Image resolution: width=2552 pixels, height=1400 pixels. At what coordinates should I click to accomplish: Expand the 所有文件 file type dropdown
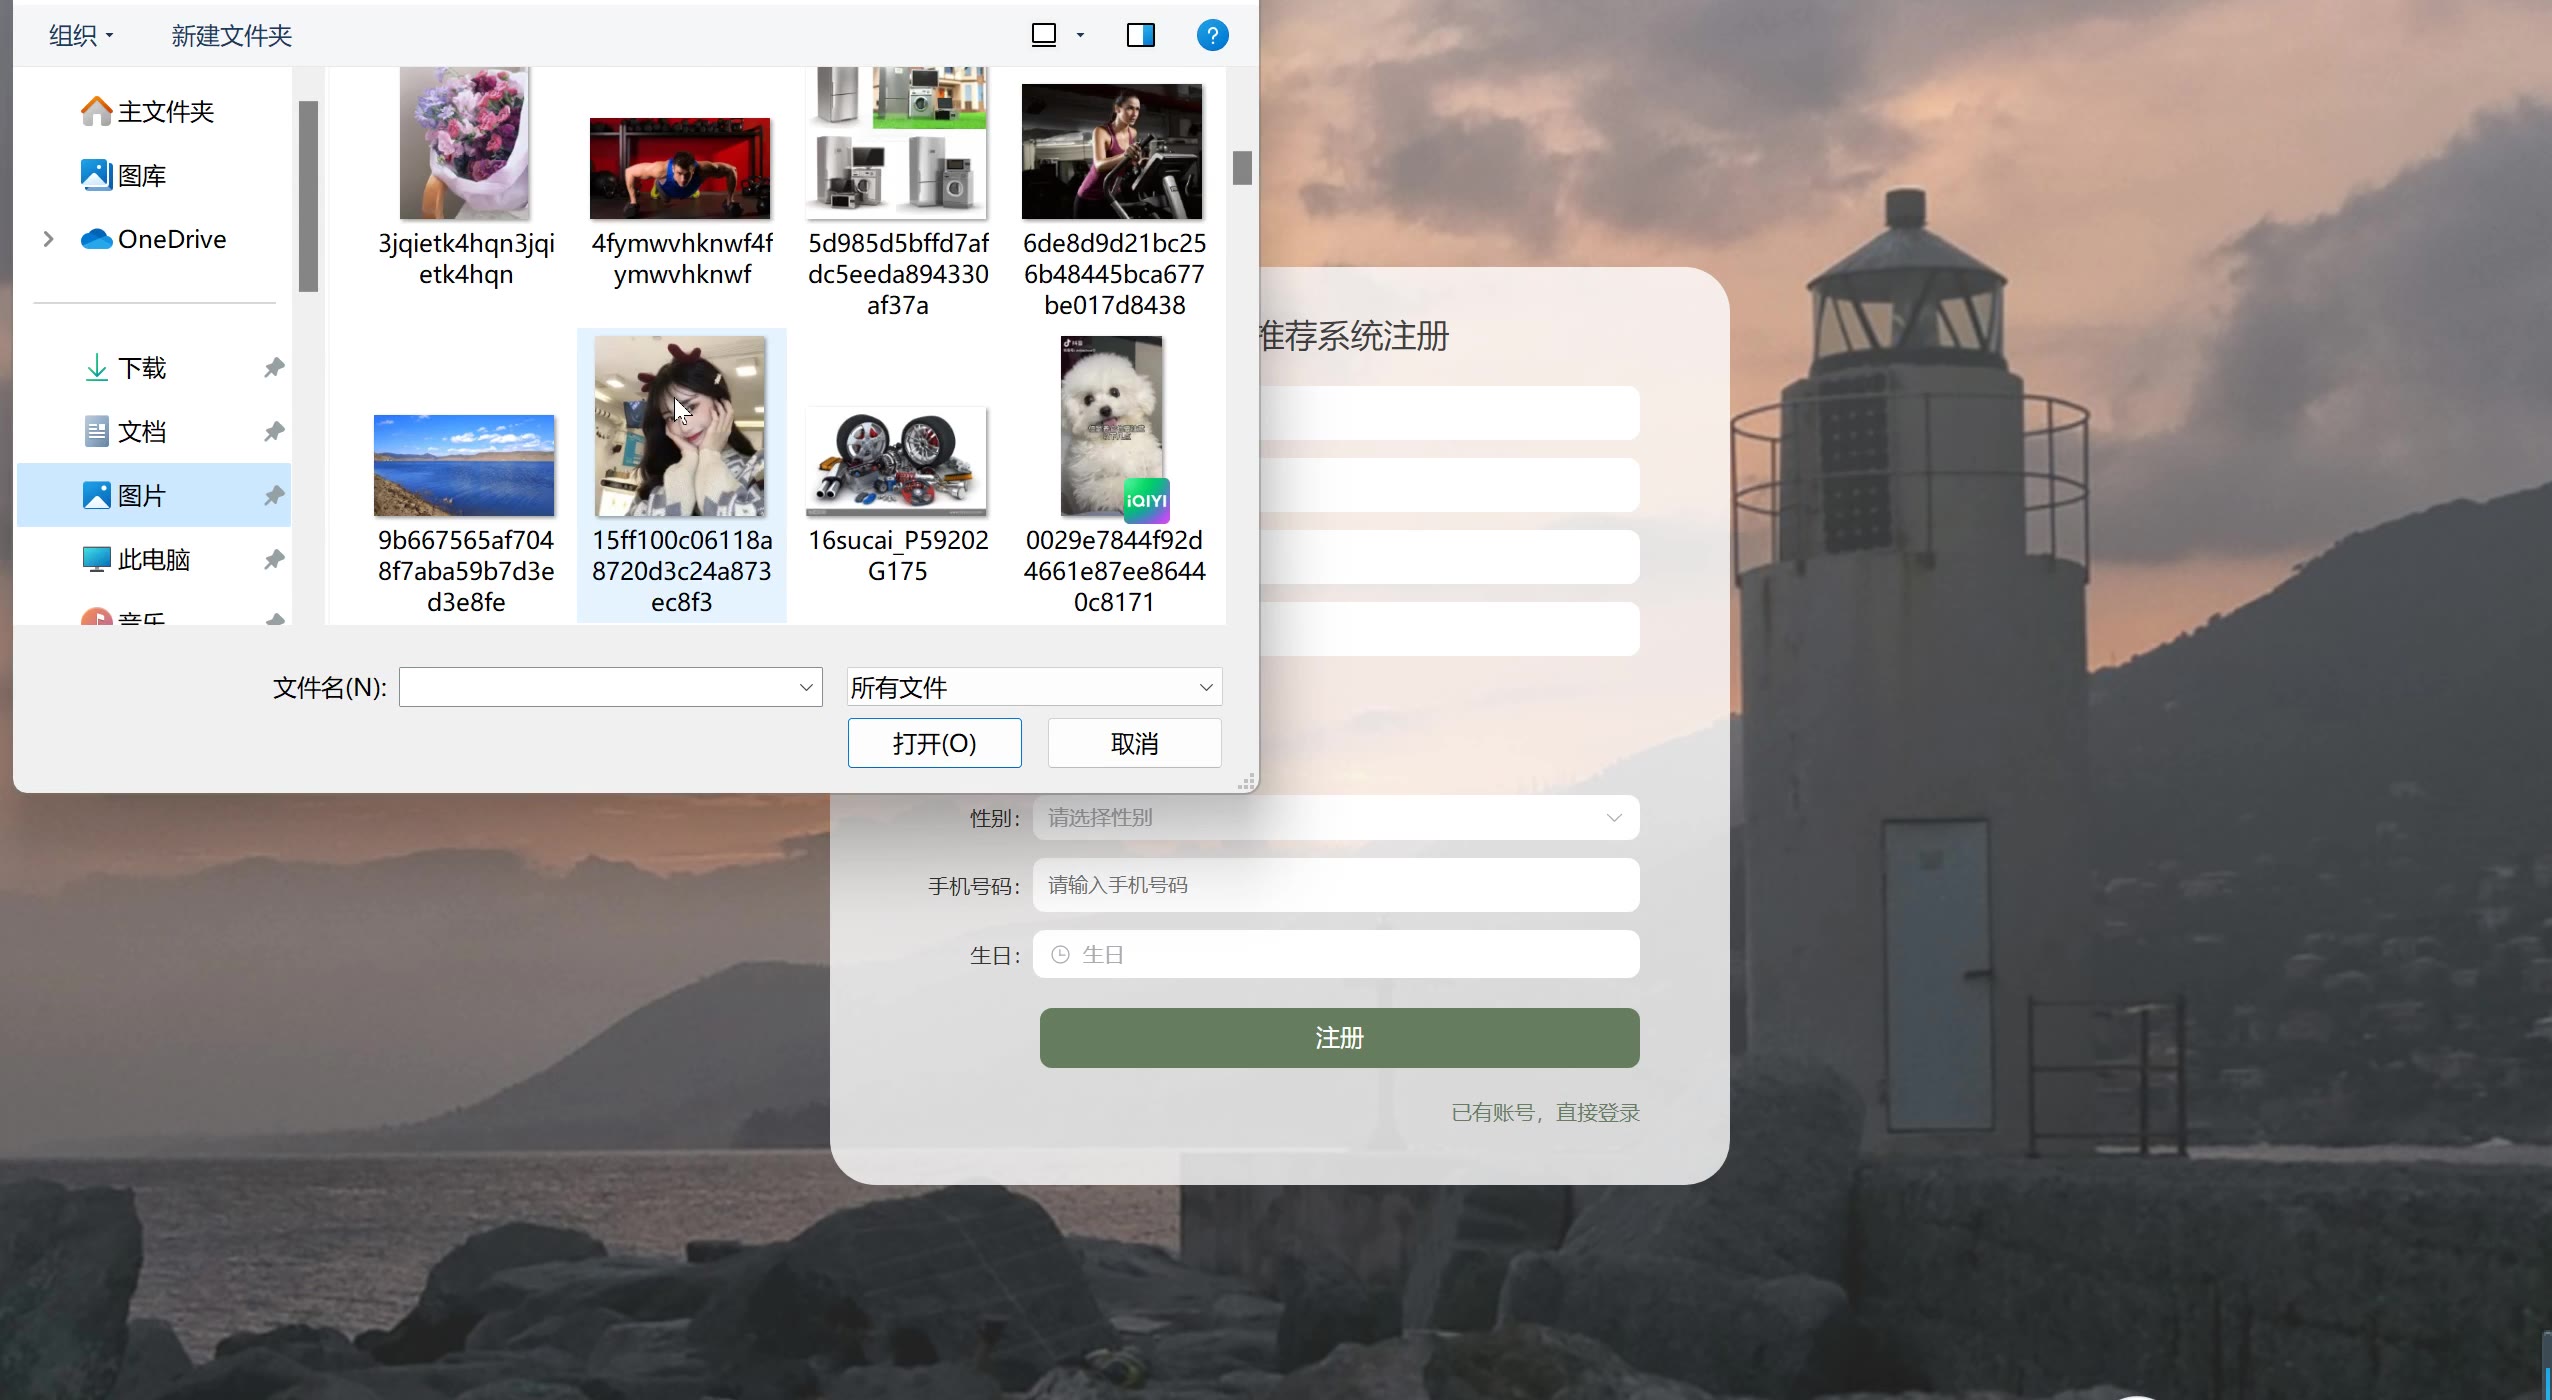pos(1034,687)
